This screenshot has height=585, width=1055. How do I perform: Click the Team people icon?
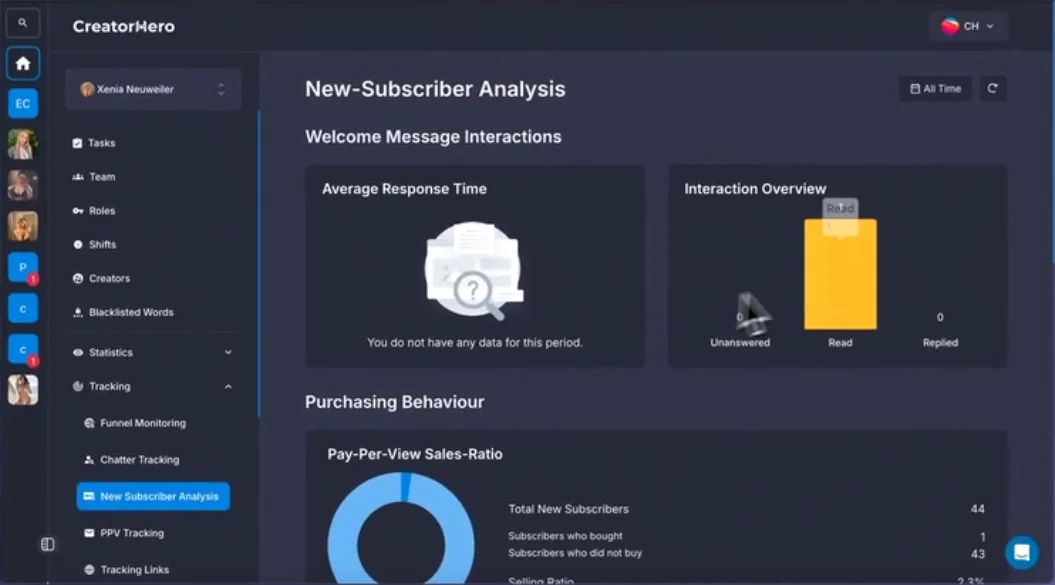click(x=78, y=176)
